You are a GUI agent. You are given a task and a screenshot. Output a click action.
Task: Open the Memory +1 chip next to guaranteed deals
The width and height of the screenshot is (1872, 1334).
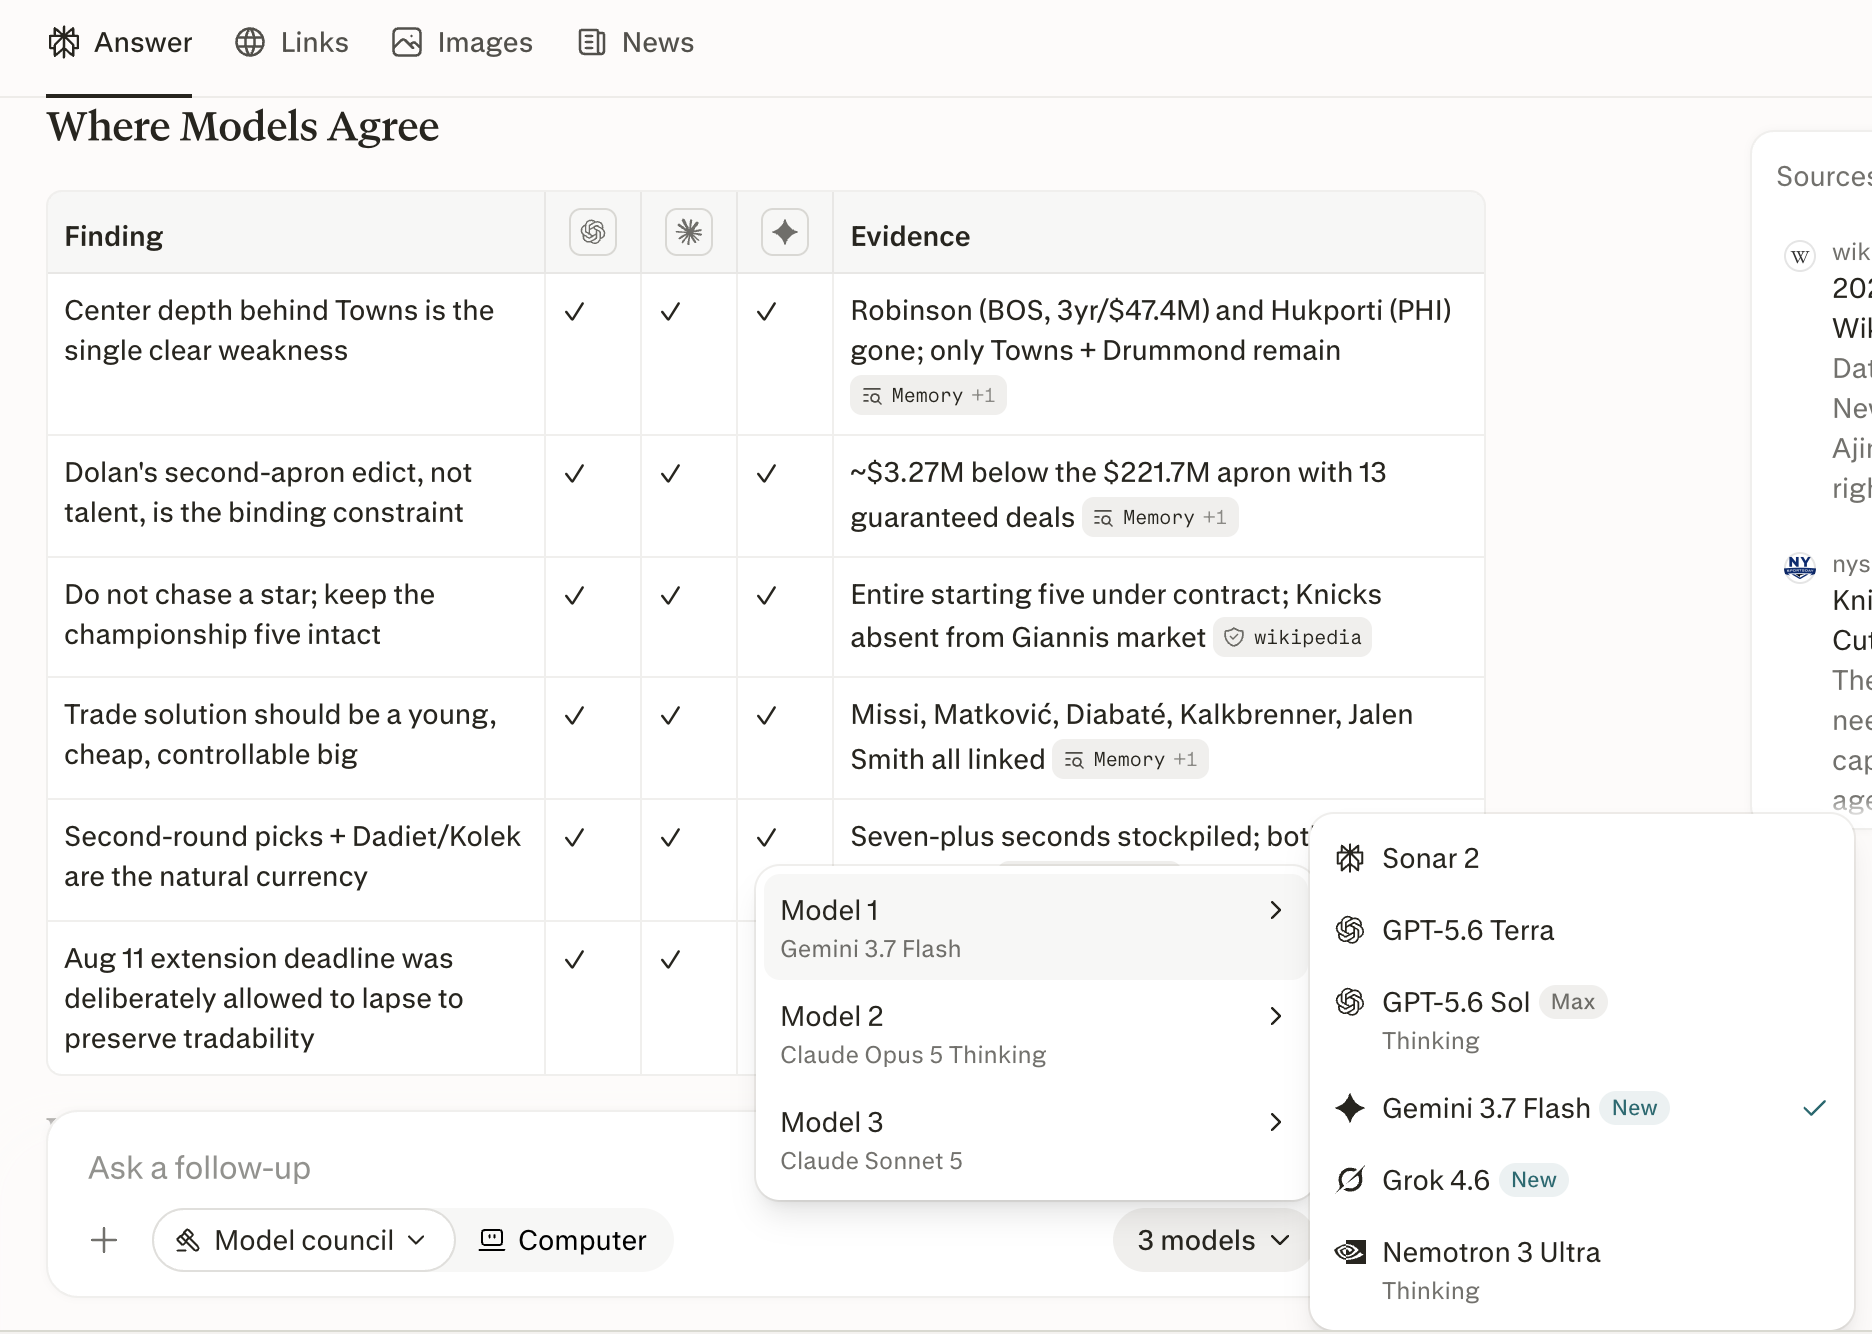[1160, 517]
